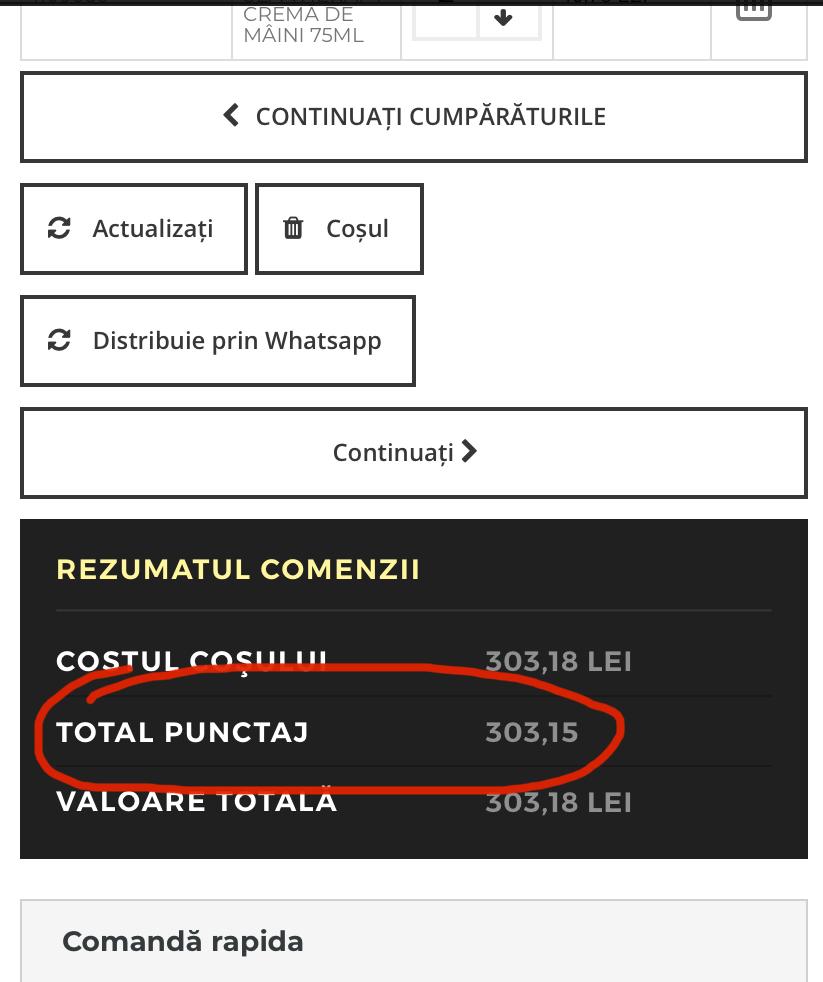This screenshot has height=982, width=823.
Task: Select the left chevron on Continuați cumpărăturile
Action: (x=230, y=114)
